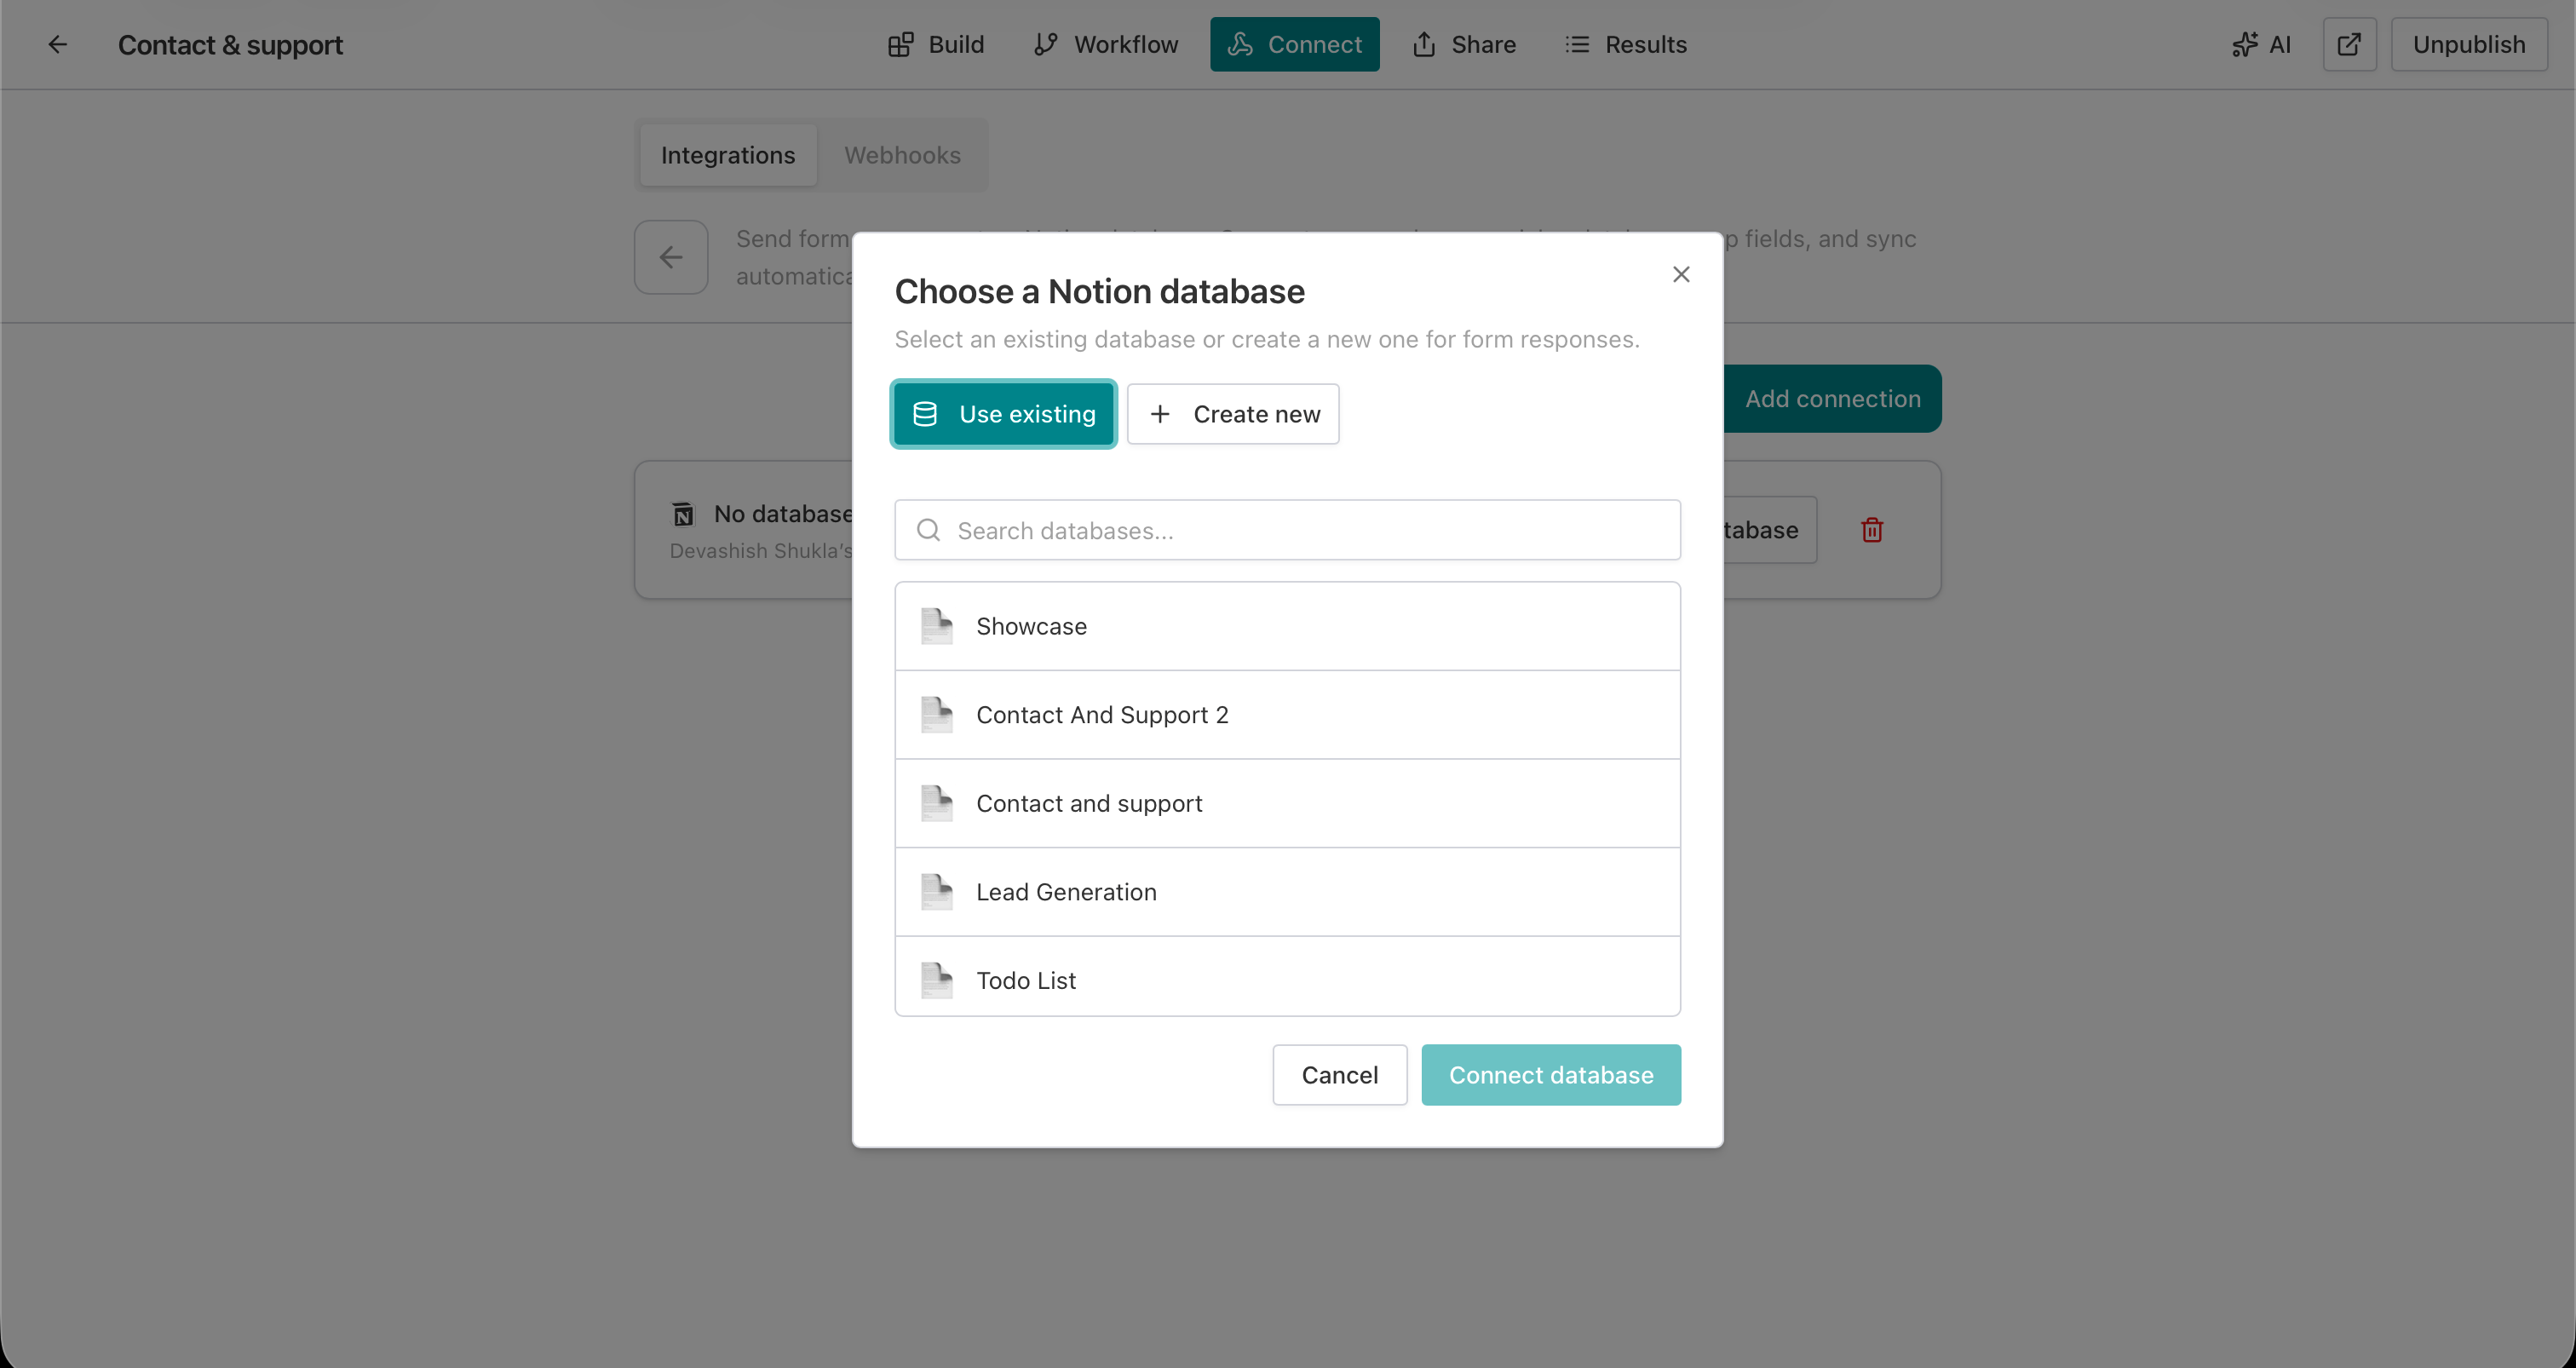Click the Connect integration icon
The height and width of the screenshot is (1368, 2576).
[x=1240, y=44]
